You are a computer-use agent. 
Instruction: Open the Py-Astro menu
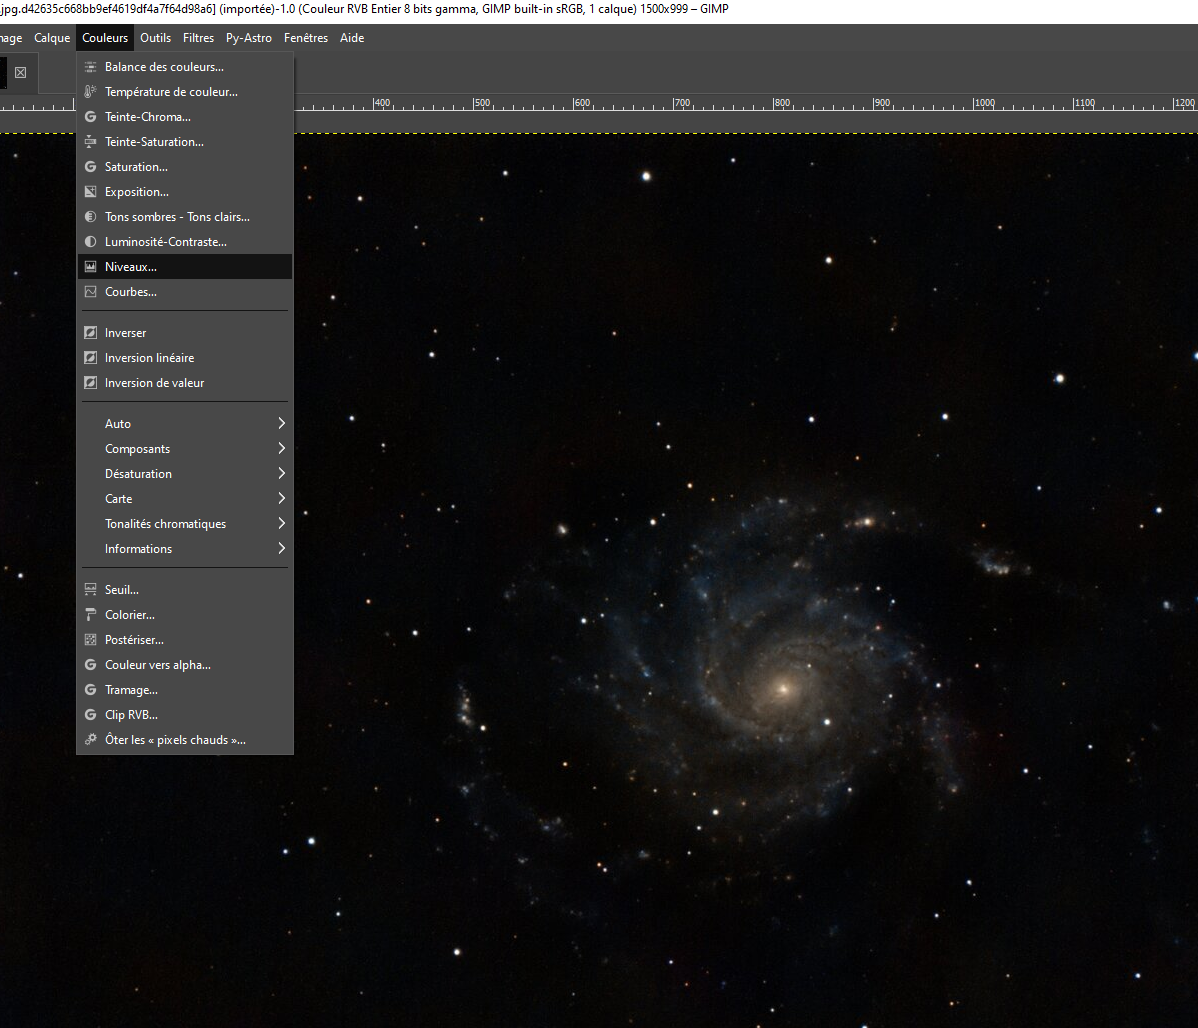tap(249, 38)
